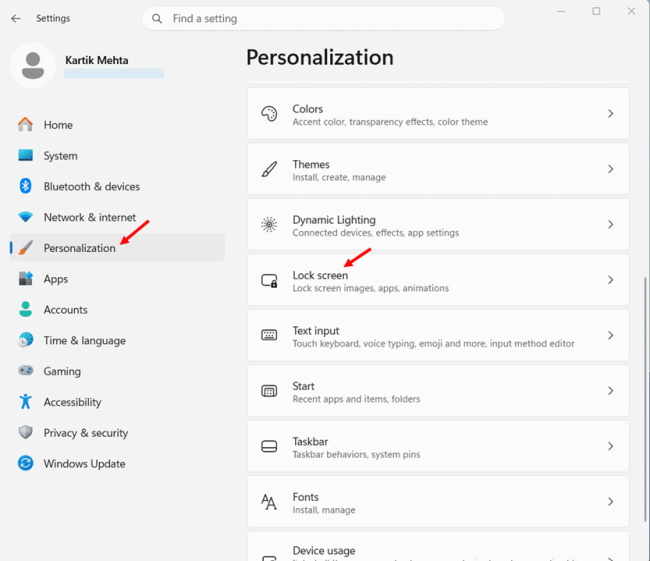This screenshot has width=650, height=561.
Task: Open Windows Update section
Action: pyautogui.click(x=117, y=463)
